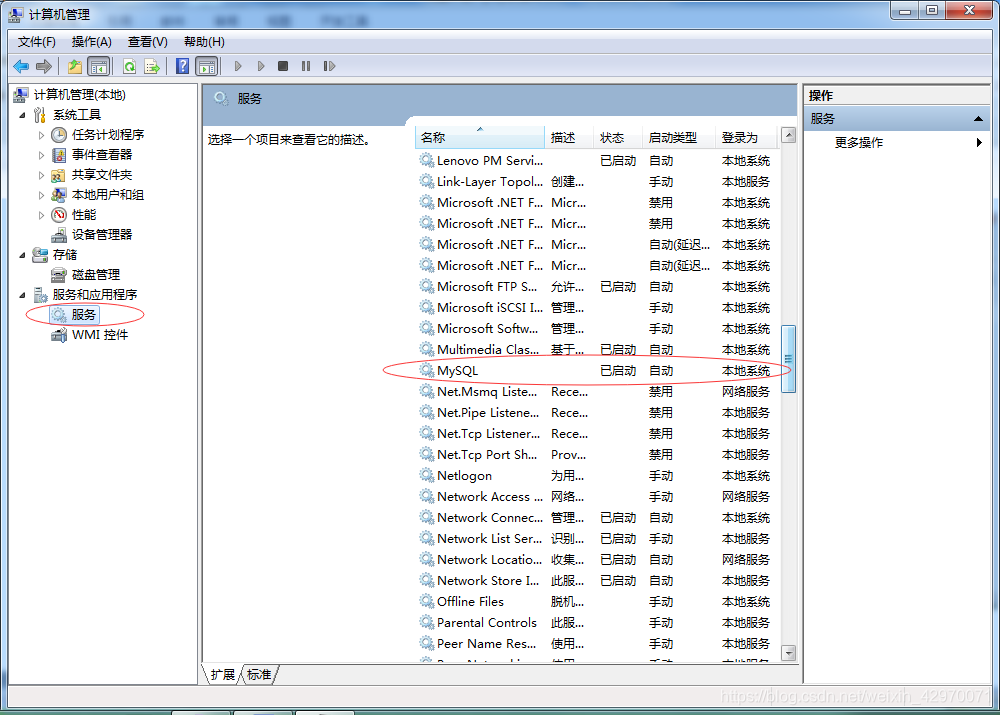Collapse the 存储 tree node
The height and width of the screenshot is (715, 1000).
(23, 255)
